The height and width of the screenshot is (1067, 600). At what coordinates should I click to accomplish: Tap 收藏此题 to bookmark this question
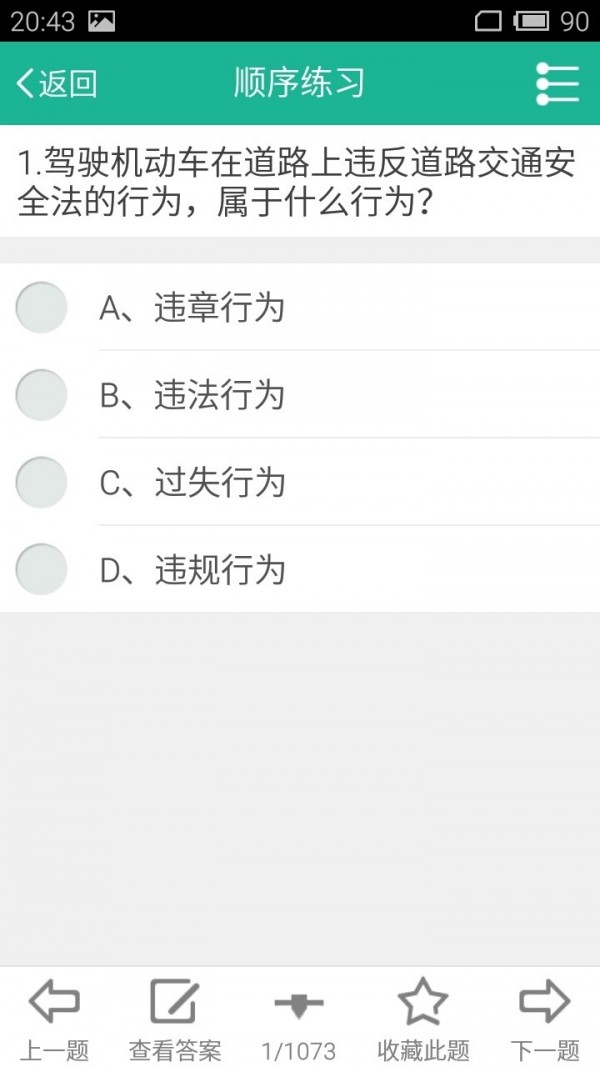click(423, 1049)
